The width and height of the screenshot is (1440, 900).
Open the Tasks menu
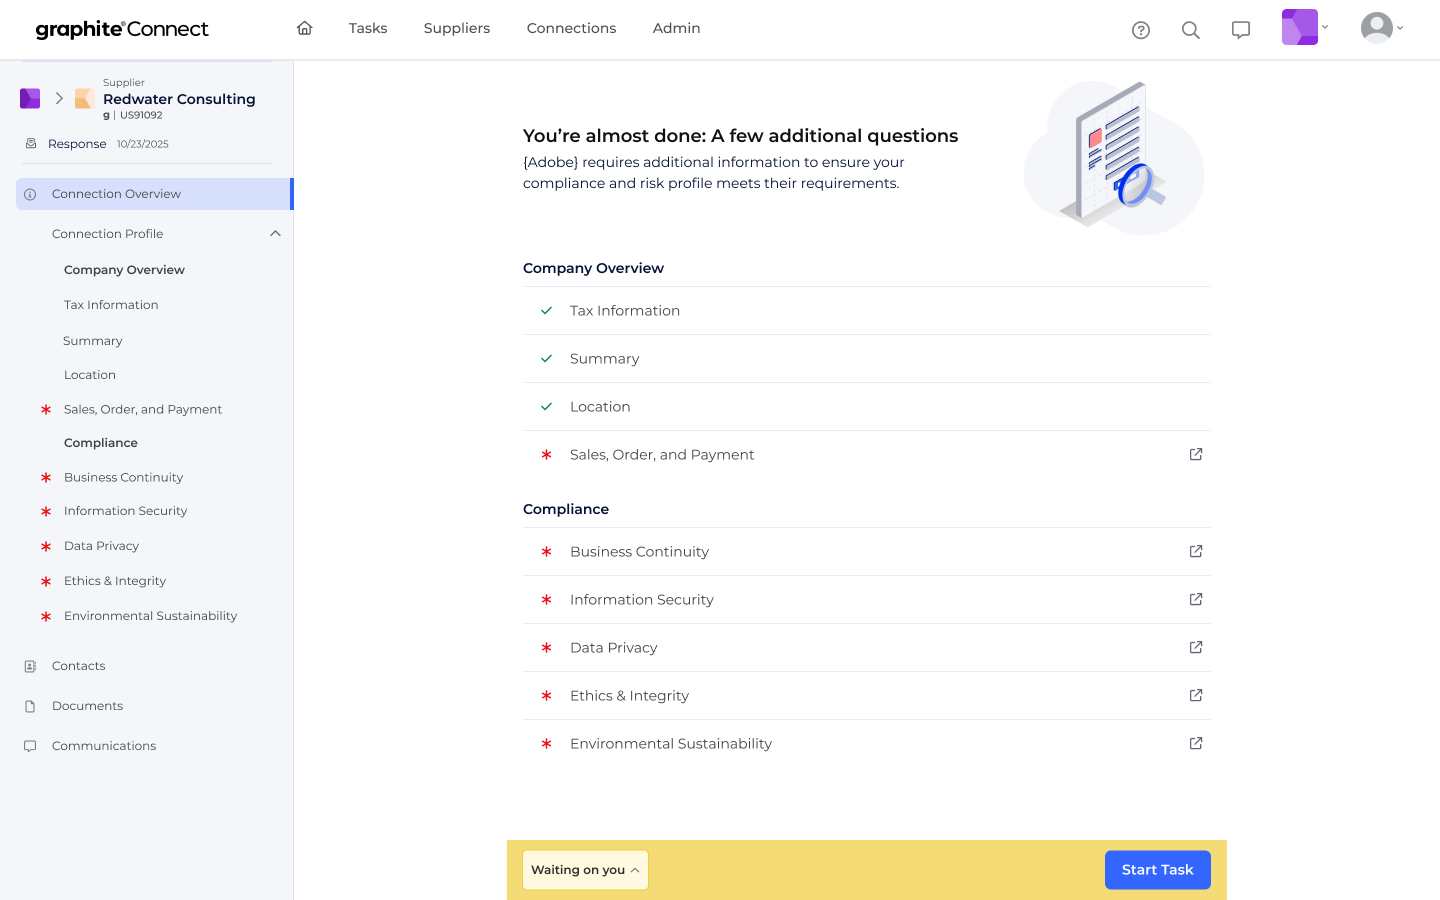click(368, 28)
